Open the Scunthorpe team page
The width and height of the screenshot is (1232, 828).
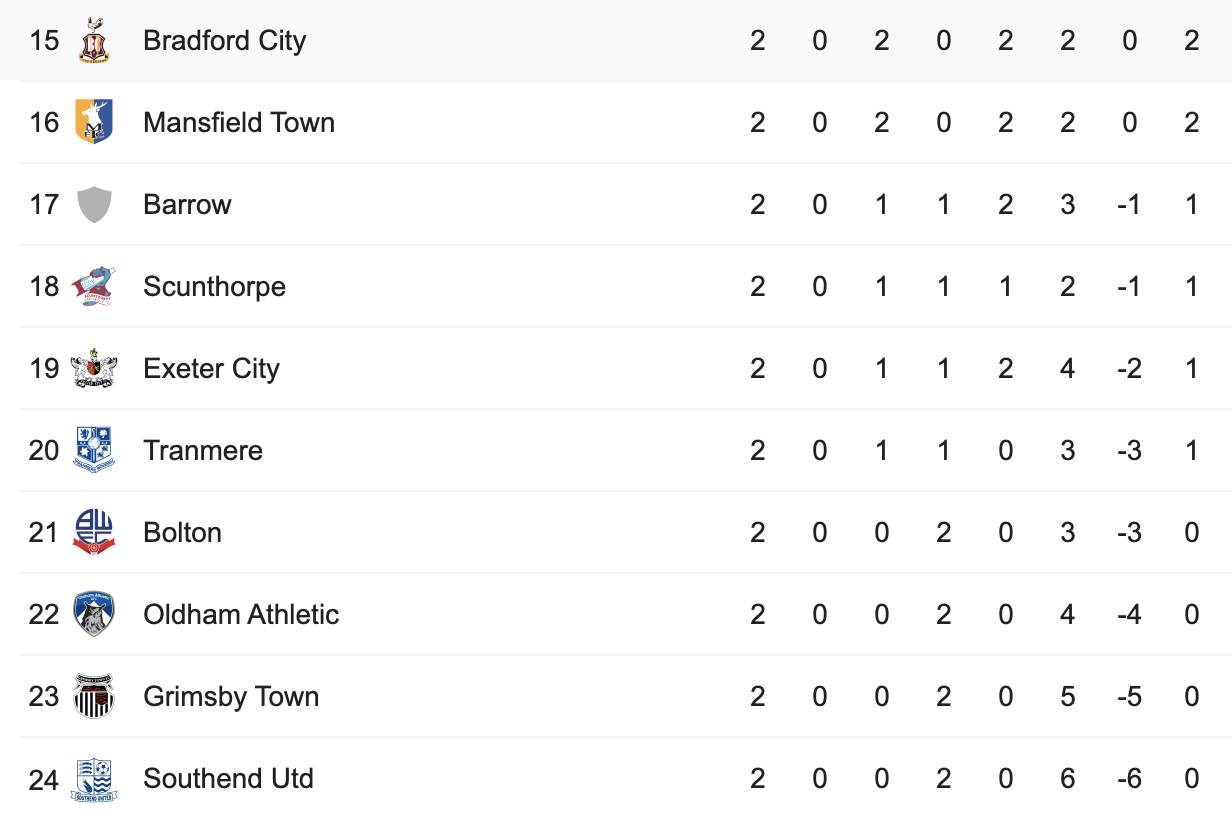tap(215, 287)
